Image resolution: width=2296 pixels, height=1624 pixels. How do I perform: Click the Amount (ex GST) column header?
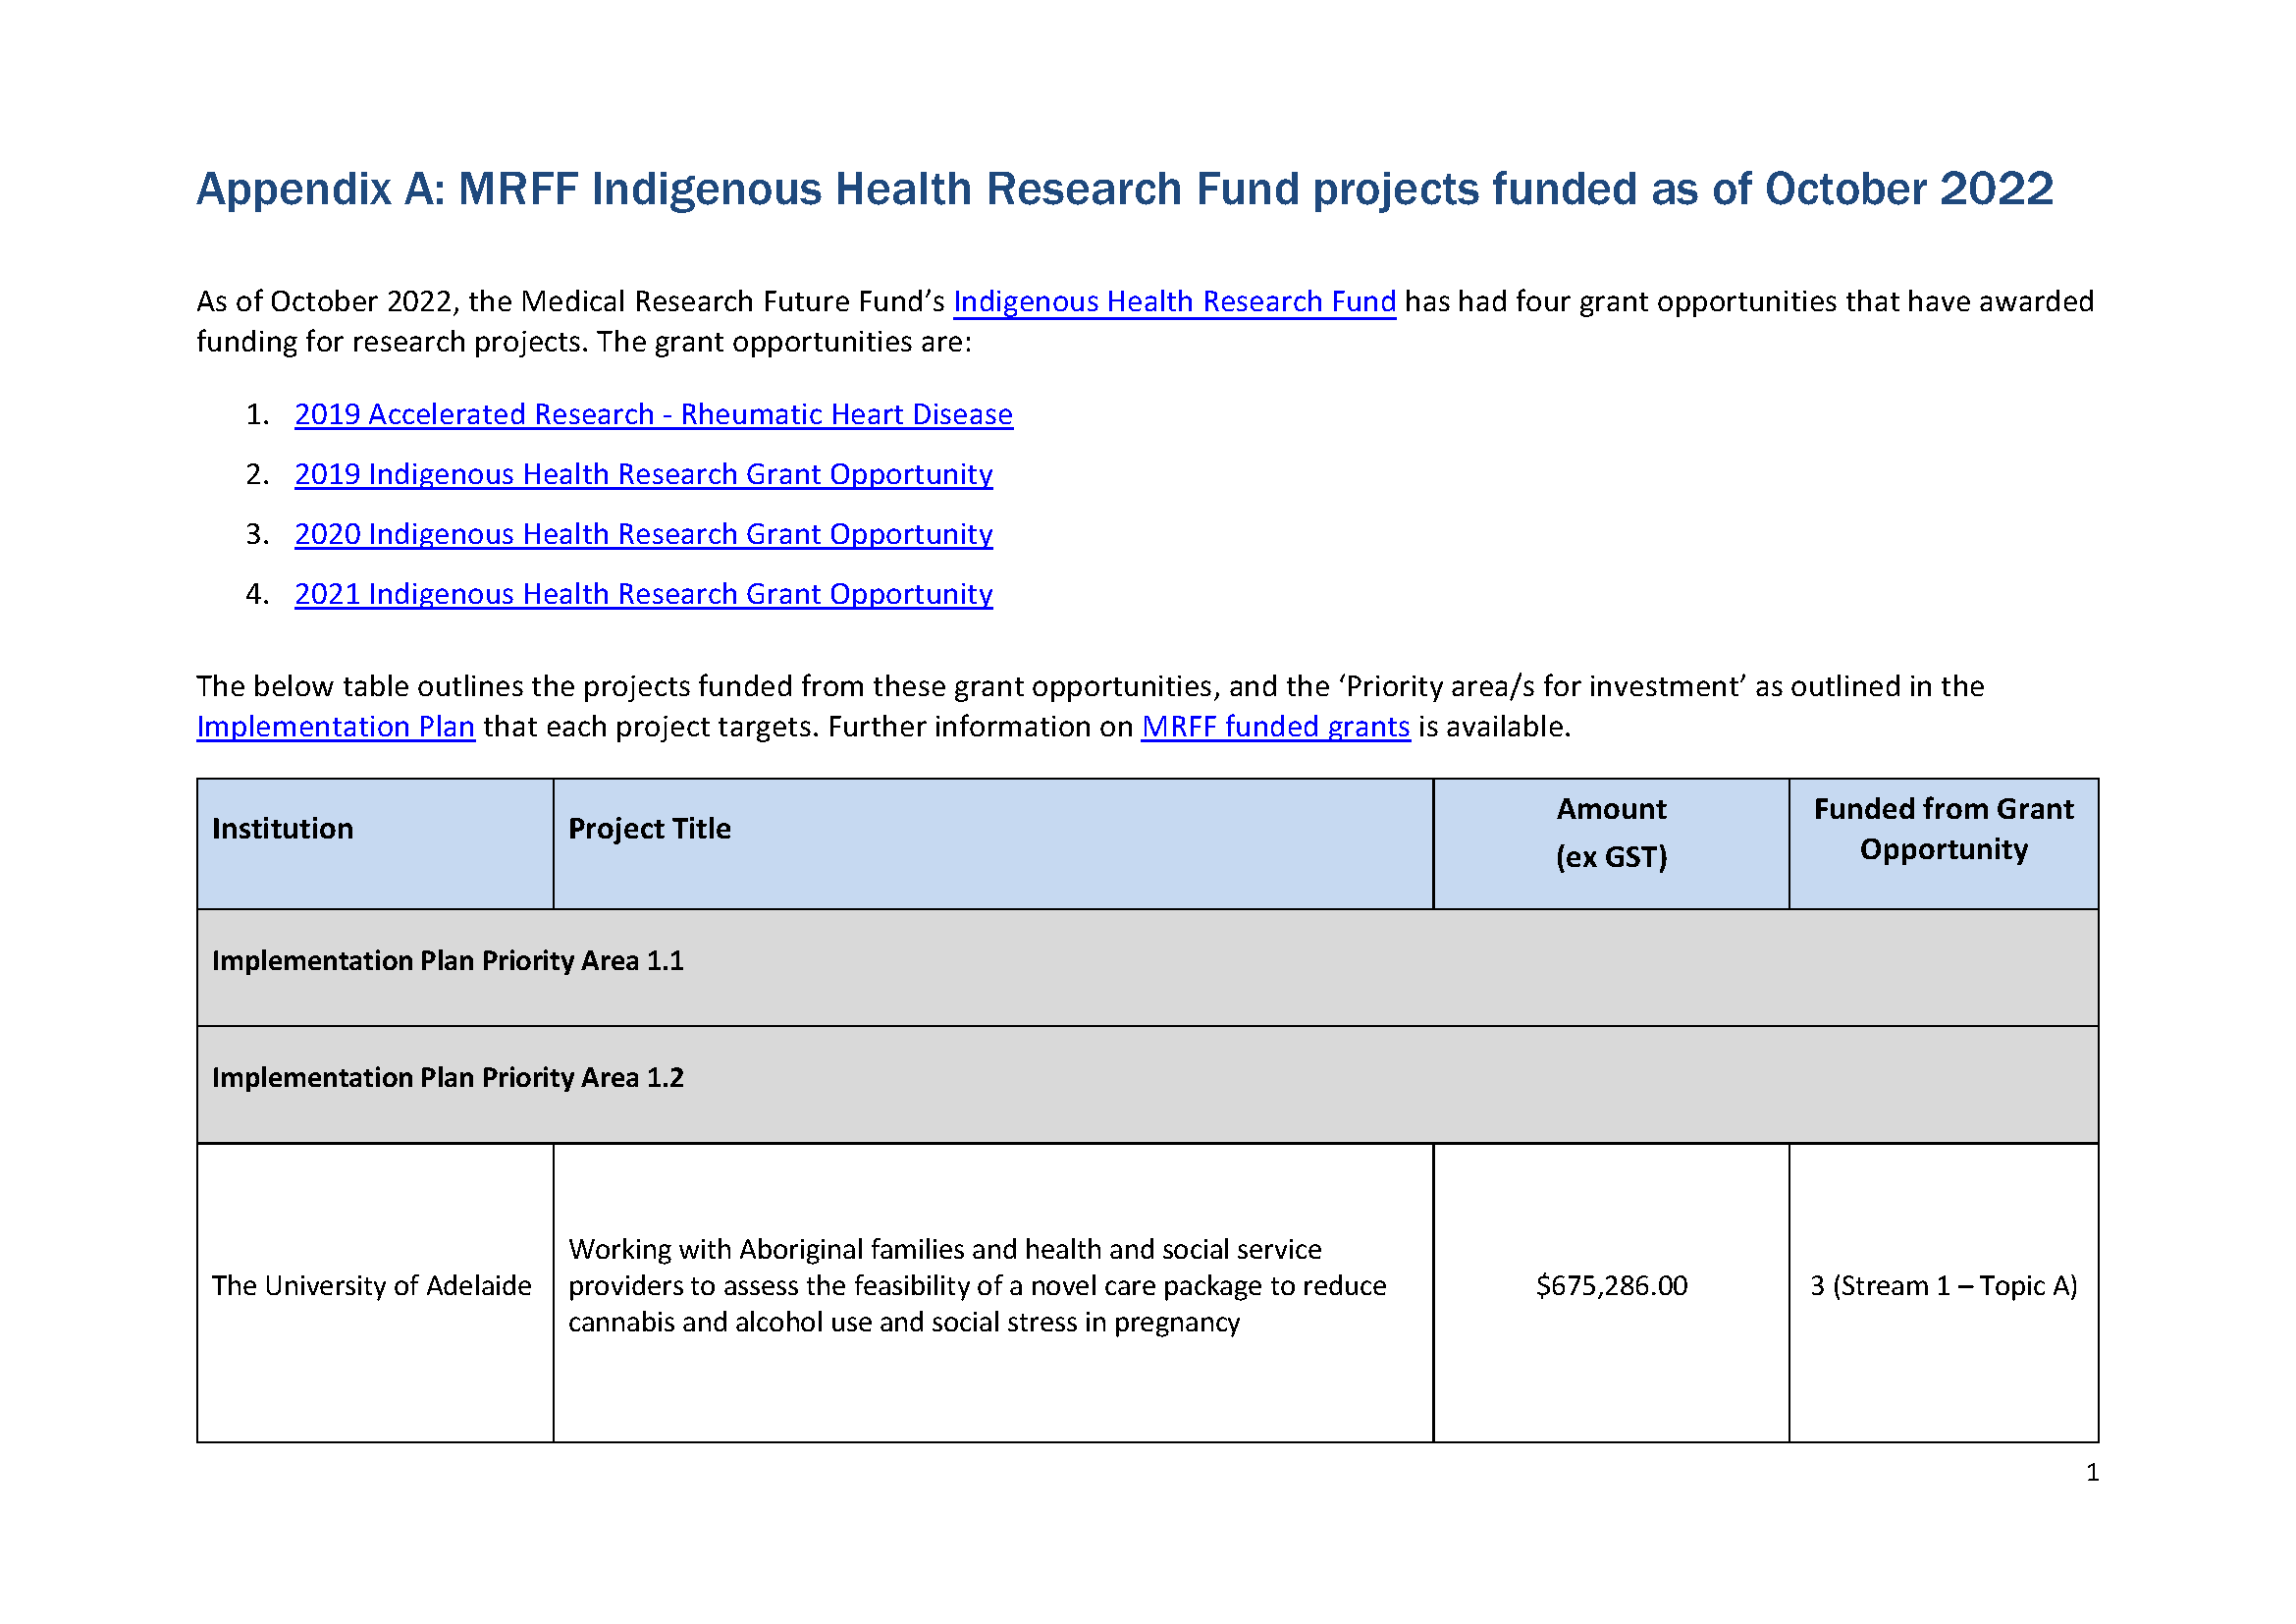[1611, 844]
